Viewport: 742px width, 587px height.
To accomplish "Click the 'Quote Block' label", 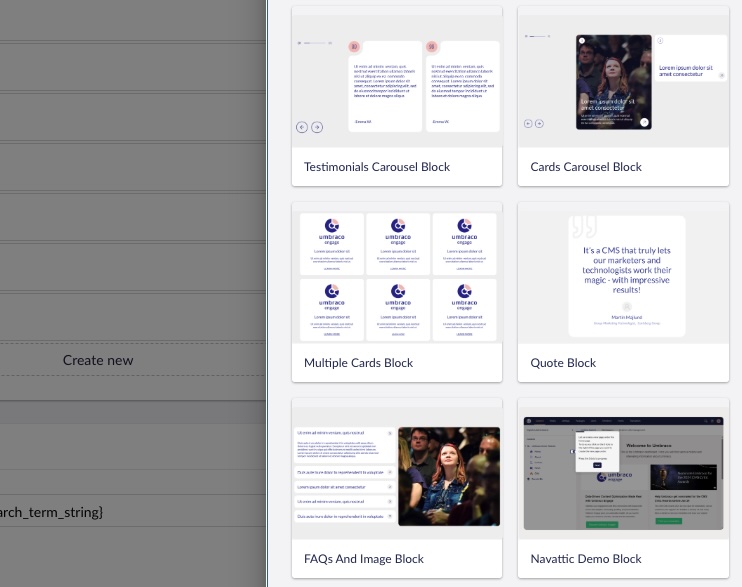I will [x=563, y=363].
